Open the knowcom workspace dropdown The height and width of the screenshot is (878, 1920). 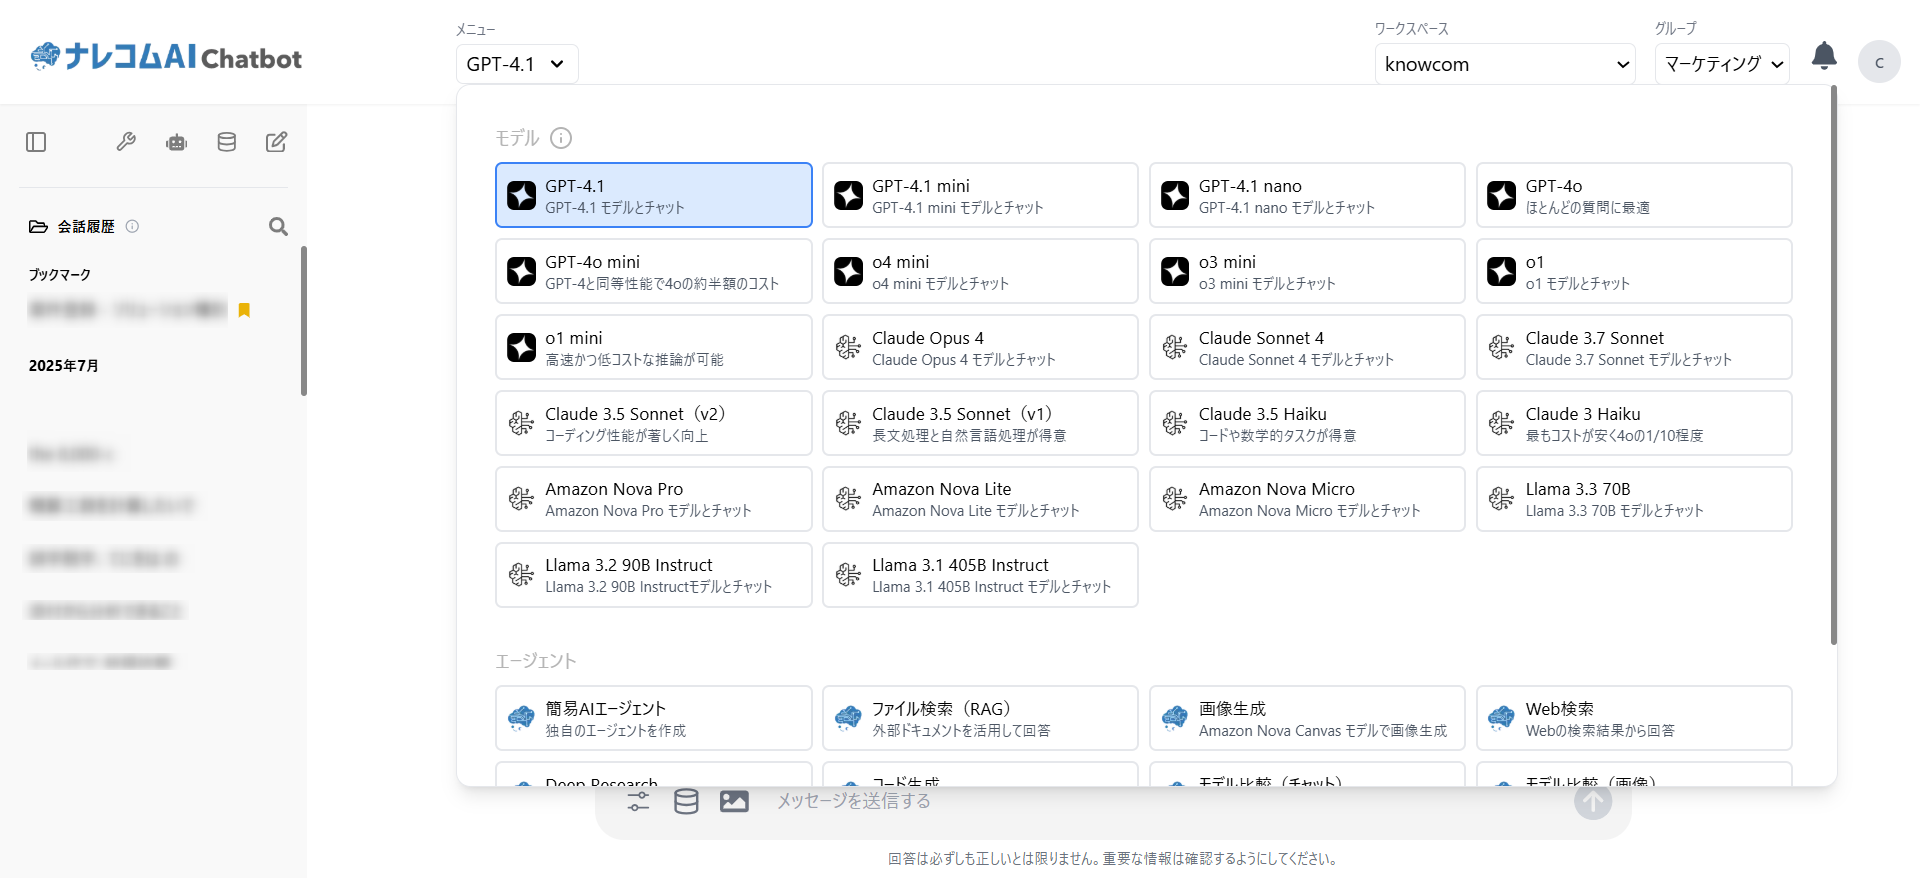(x=1505, y=64)
